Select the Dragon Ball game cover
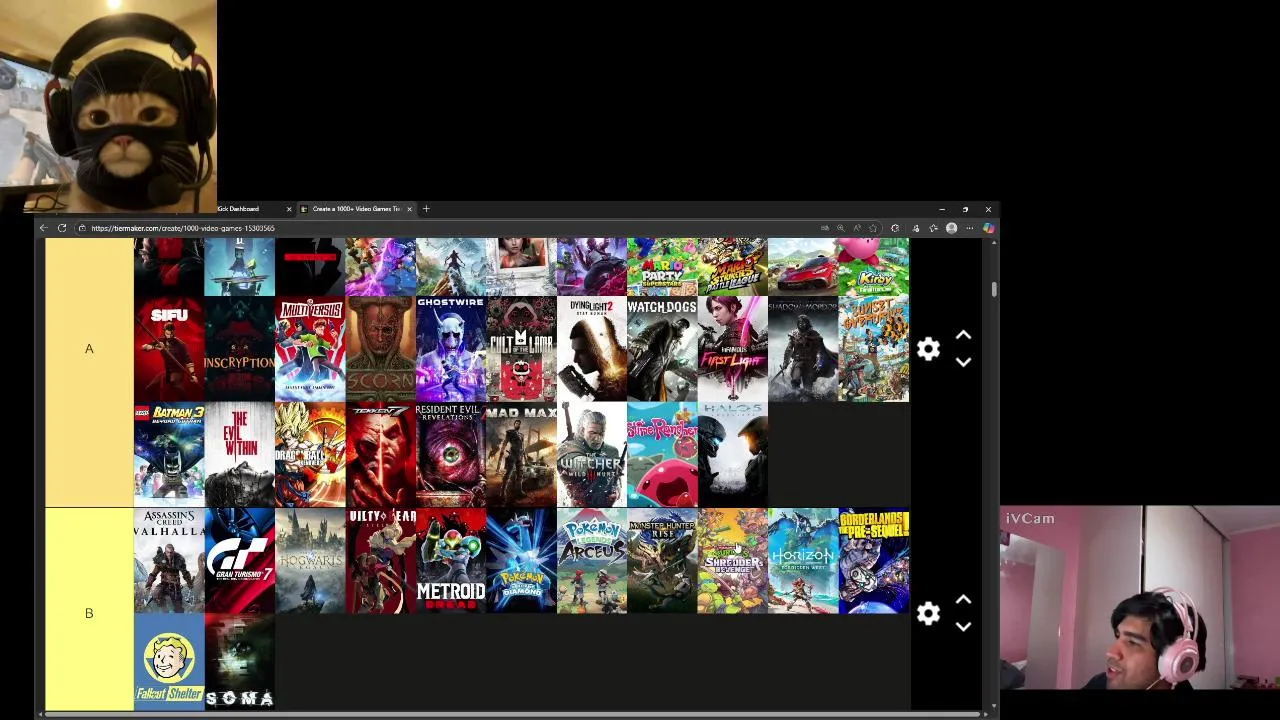This screenshot has width=1280, height=720. (x=310, y=455)
